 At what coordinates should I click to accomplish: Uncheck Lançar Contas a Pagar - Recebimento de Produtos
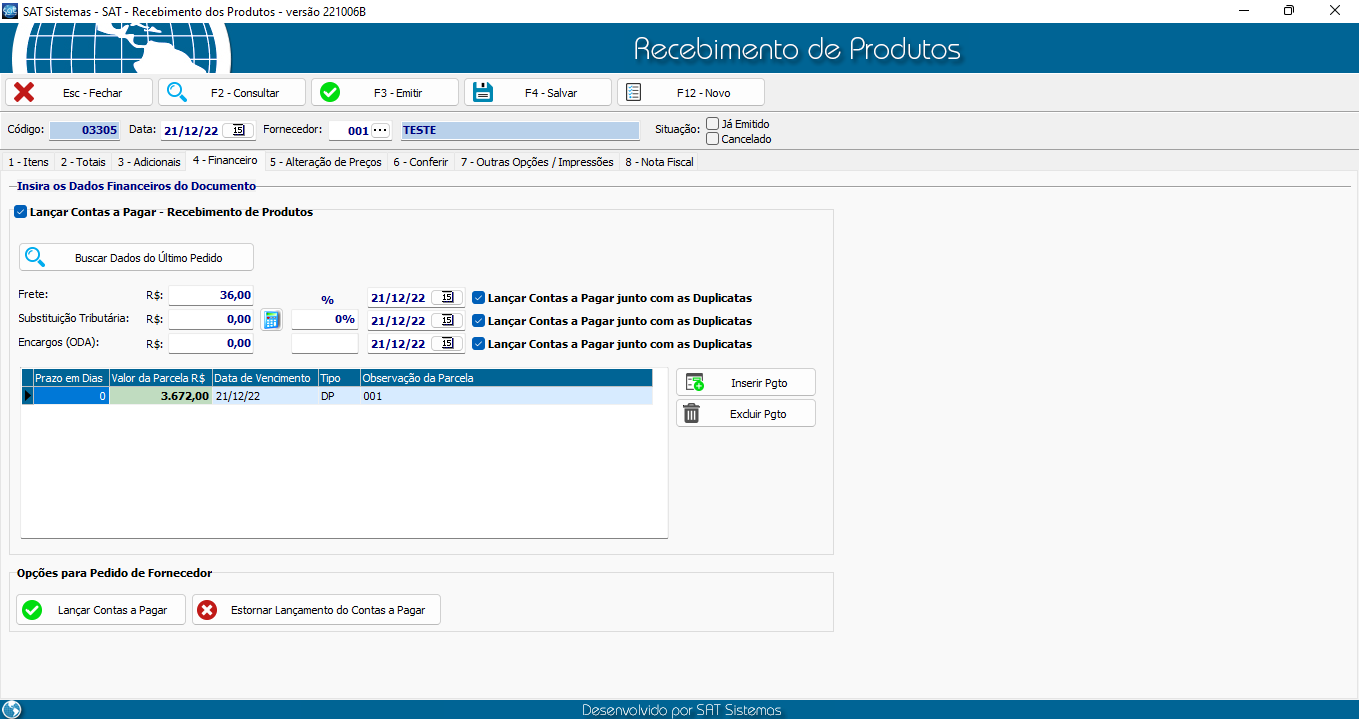click(21, 212)
